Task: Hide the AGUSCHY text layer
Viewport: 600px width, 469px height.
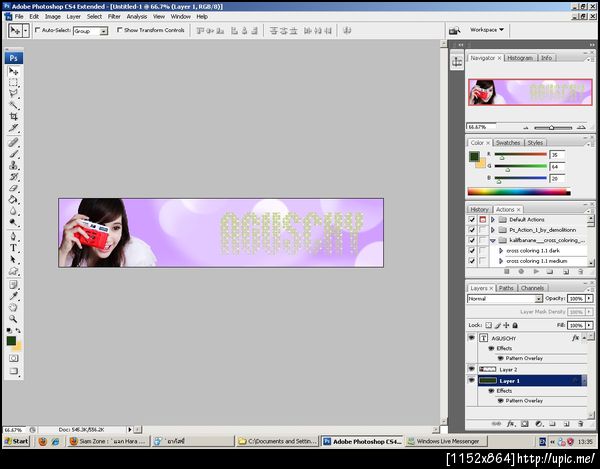Action: 471,338
